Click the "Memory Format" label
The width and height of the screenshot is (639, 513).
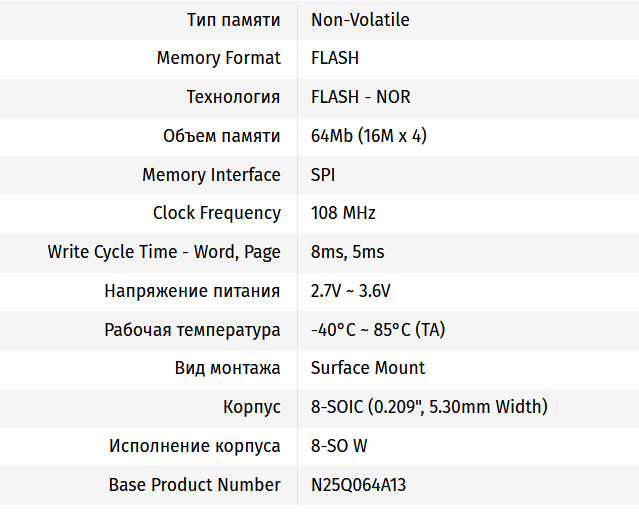218,58
